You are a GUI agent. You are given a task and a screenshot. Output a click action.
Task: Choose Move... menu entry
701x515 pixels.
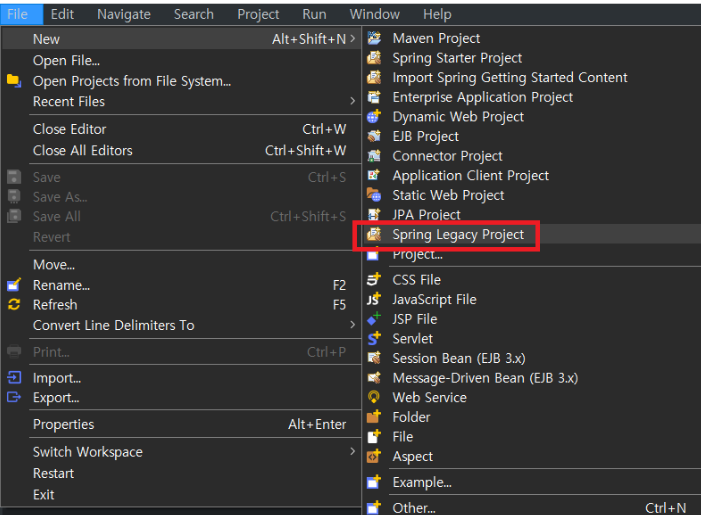pos(181,265)
